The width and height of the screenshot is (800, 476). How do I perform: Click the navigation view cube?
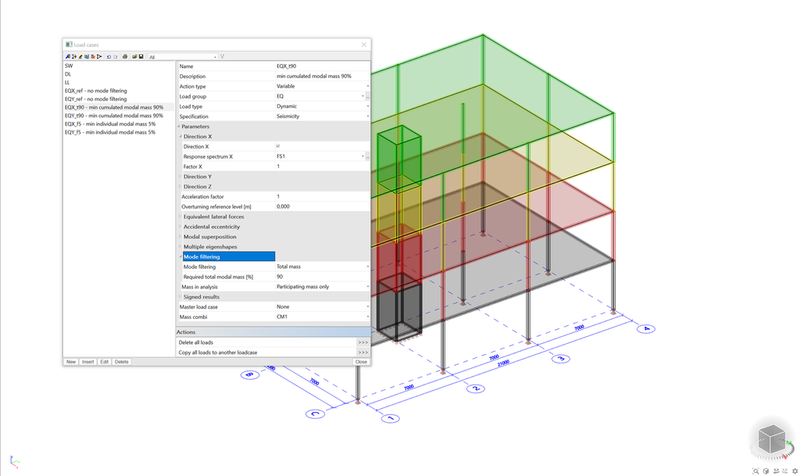(x=771, y=440)
